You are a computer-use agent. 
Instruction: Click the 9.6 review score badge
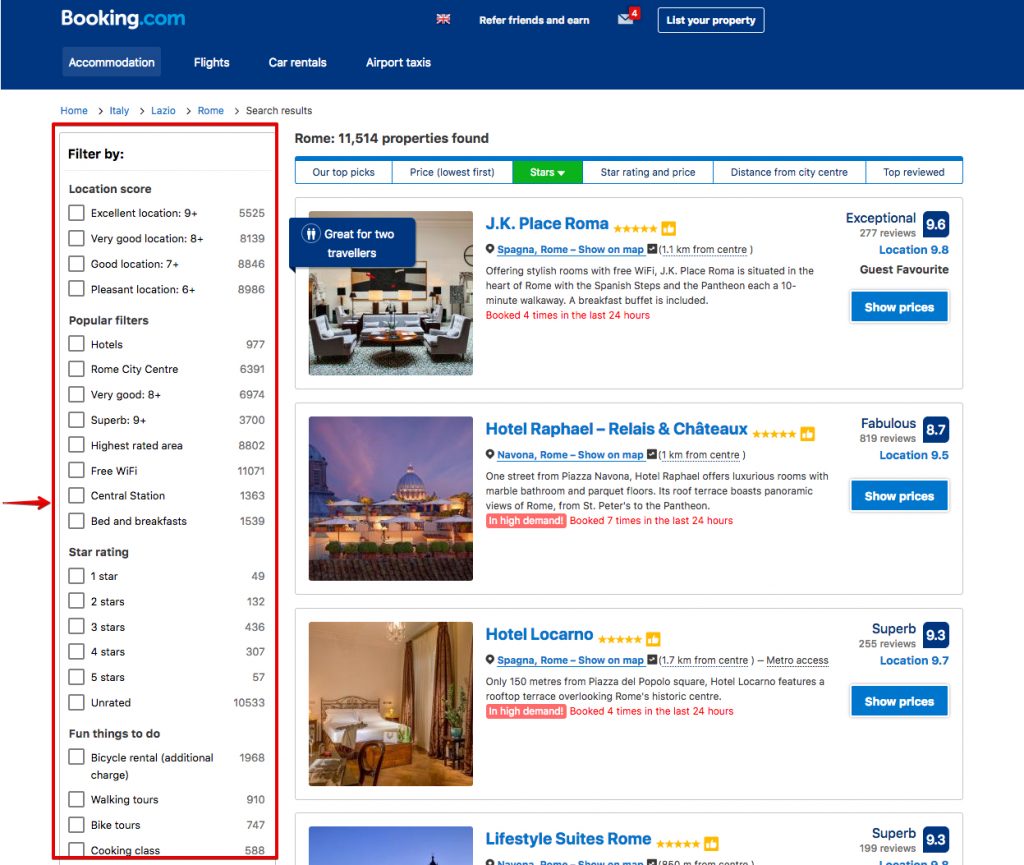point(936,224)
